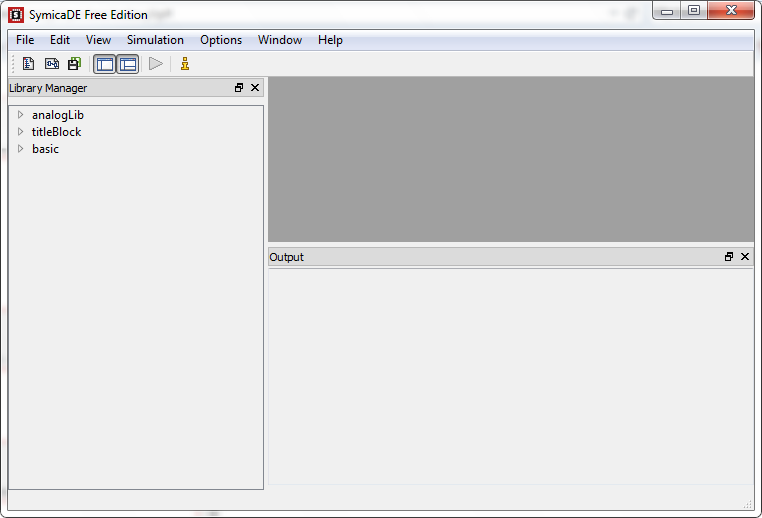Click the save all floppy disks icon
762x518 pixels.
[74, 64]
